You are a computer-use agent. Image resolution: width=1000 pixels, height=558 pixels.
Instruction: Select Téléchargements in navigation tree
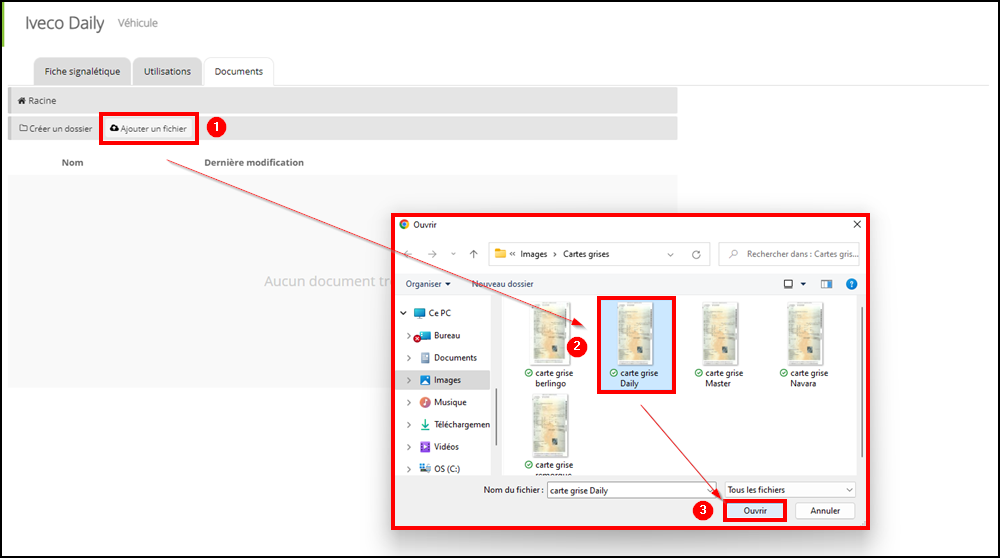tap(455, 425)
